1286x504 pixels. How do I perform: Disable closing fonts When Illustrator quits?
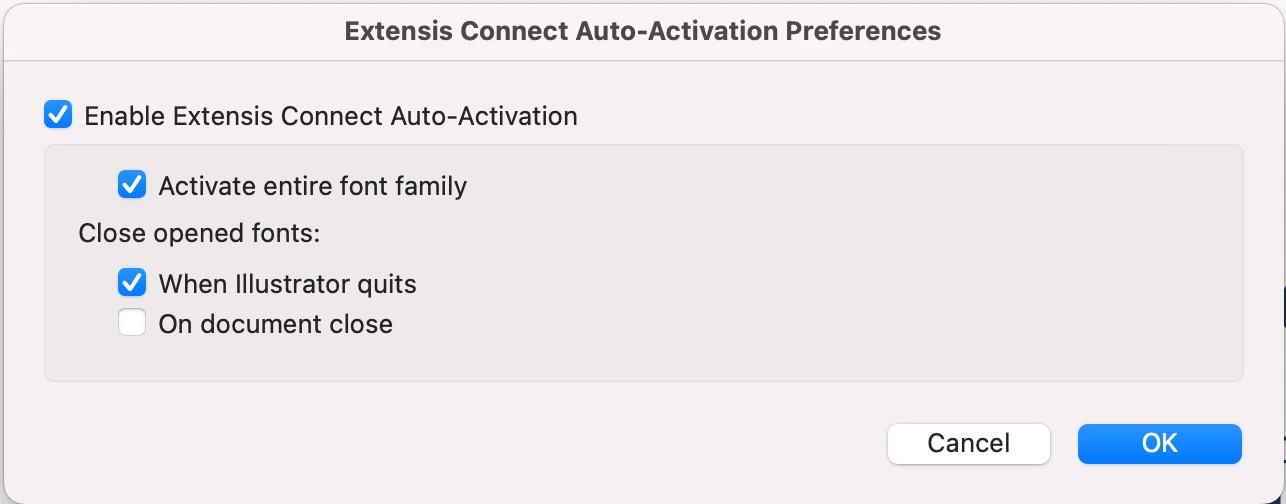(x=132, y=283)
